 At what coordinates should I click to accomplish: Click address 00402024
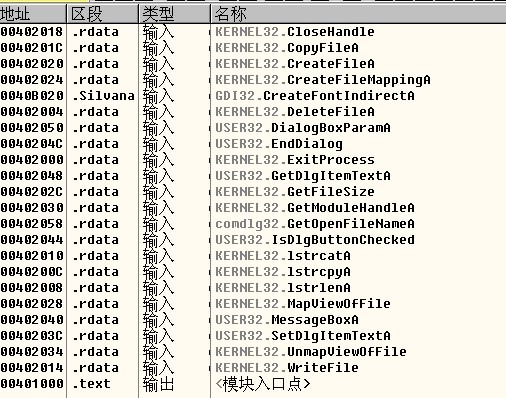tap(32, 80)
